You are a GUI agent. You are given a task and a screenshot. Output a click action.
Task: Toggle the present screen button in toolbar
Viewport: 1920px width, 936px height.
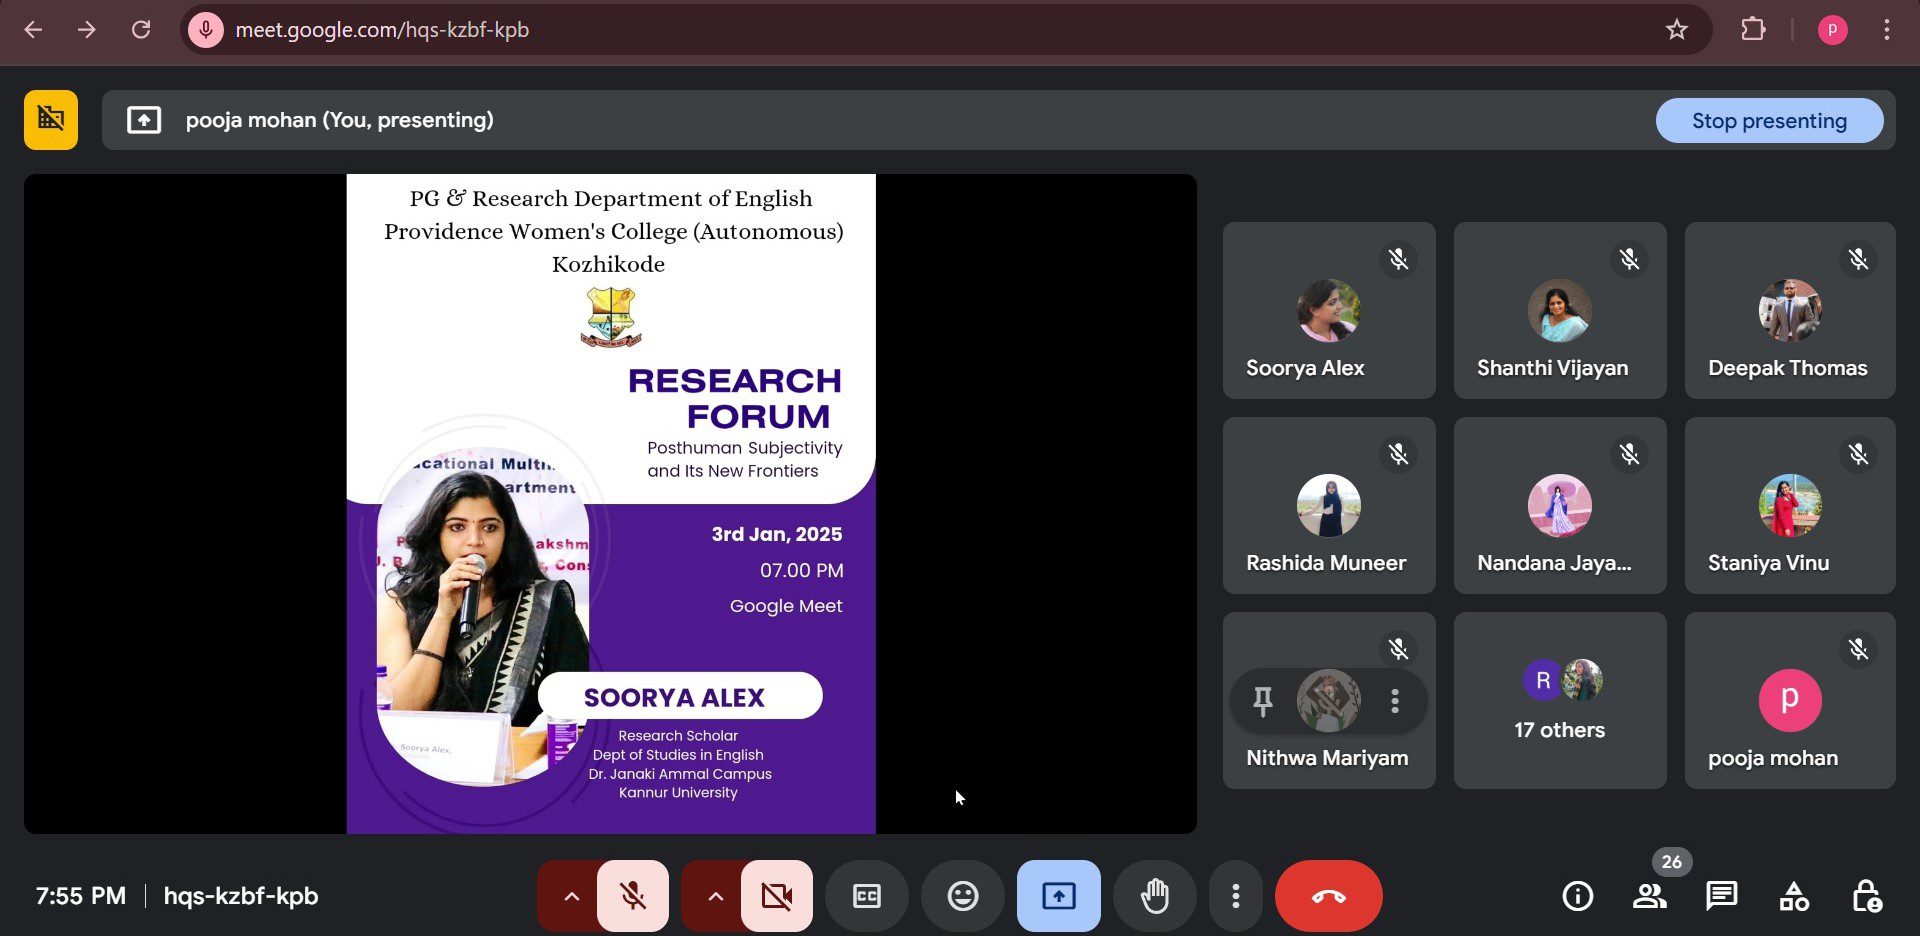[1058, 896]
